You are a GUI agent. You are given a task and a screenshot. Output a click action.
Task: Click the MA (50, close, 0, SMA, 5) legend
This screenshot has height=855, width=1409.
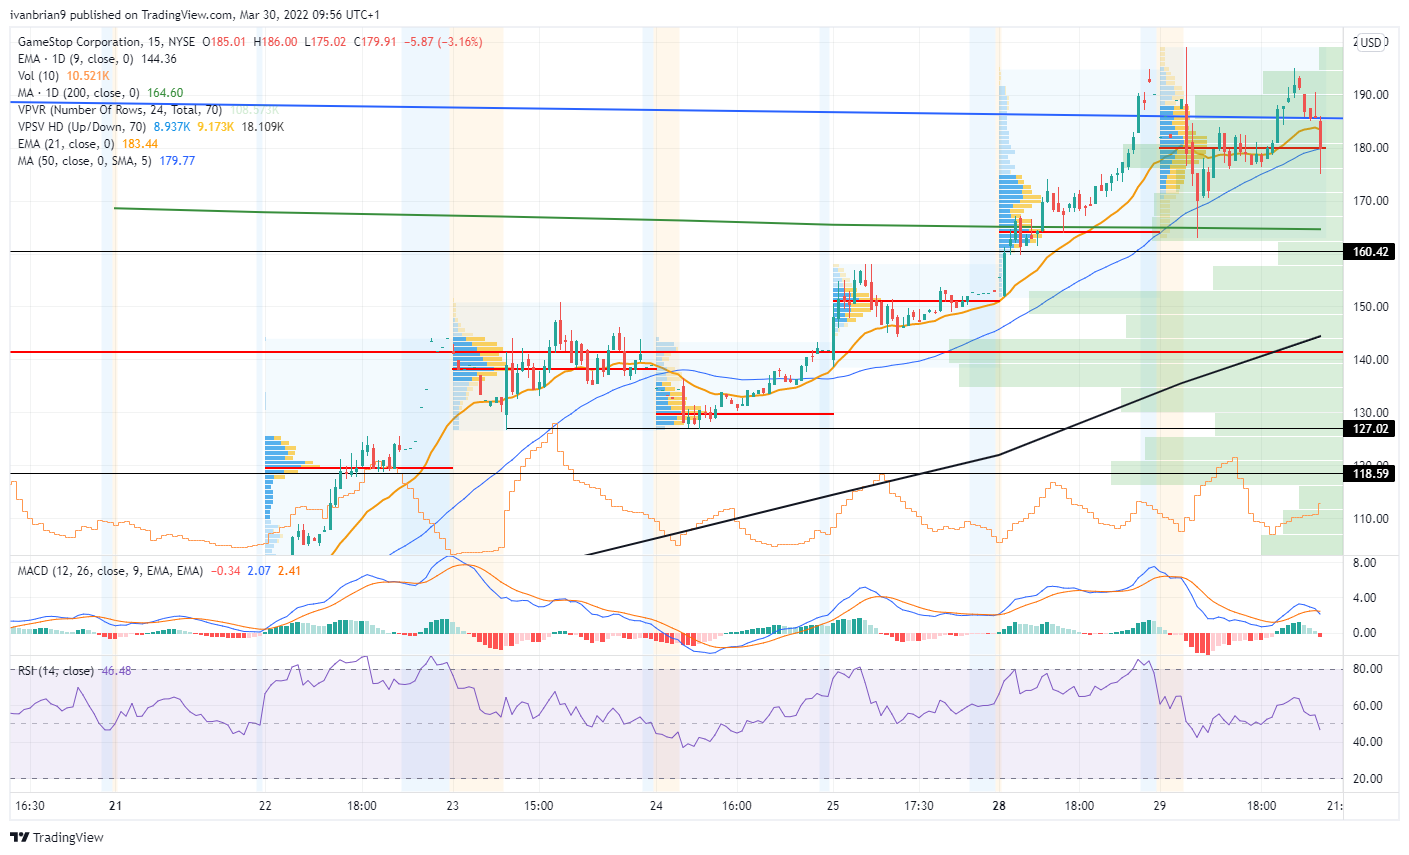[x=106, y=161]
